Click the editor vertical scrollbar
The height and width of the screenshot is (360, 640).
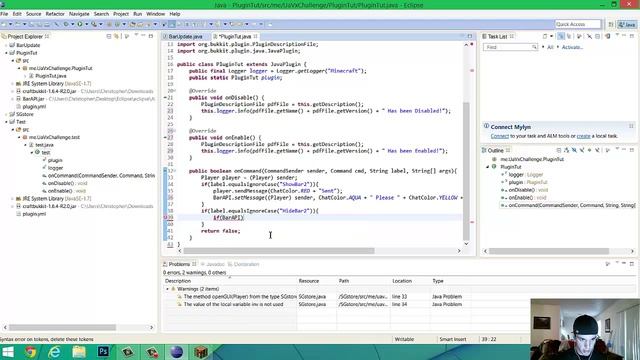click(467, 171)
